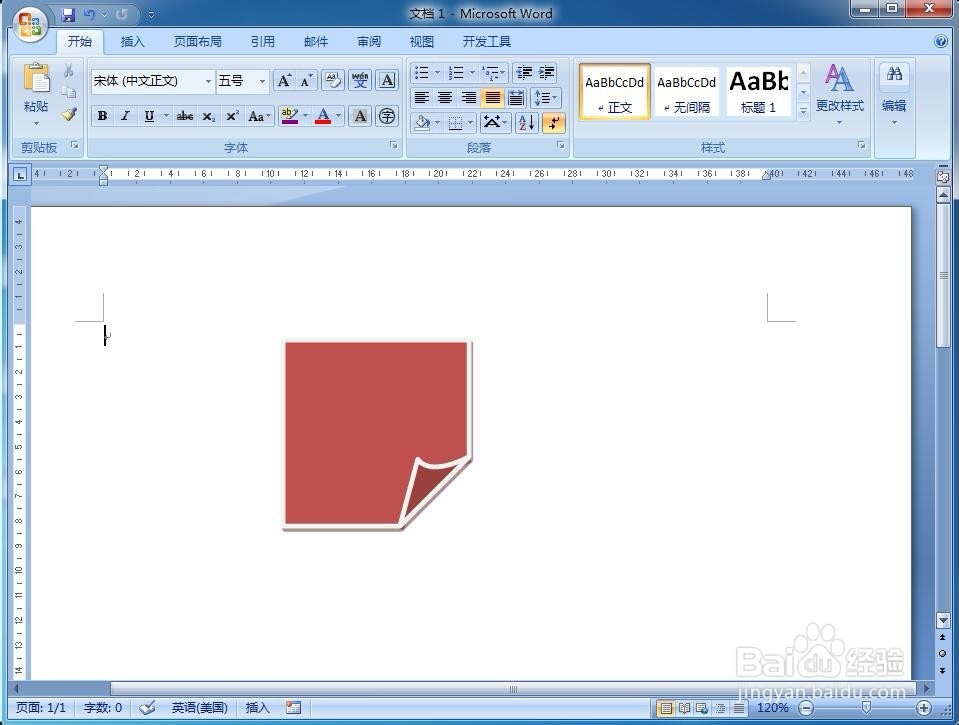Apply 无间隔 style
Screen dimensions: 959x725
686,92
